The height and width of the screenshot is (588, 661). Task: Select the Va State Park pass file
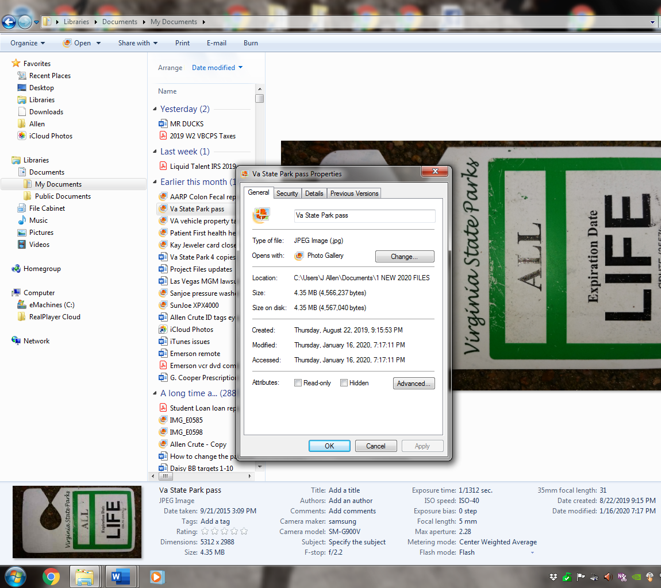[x=196, y=209]
